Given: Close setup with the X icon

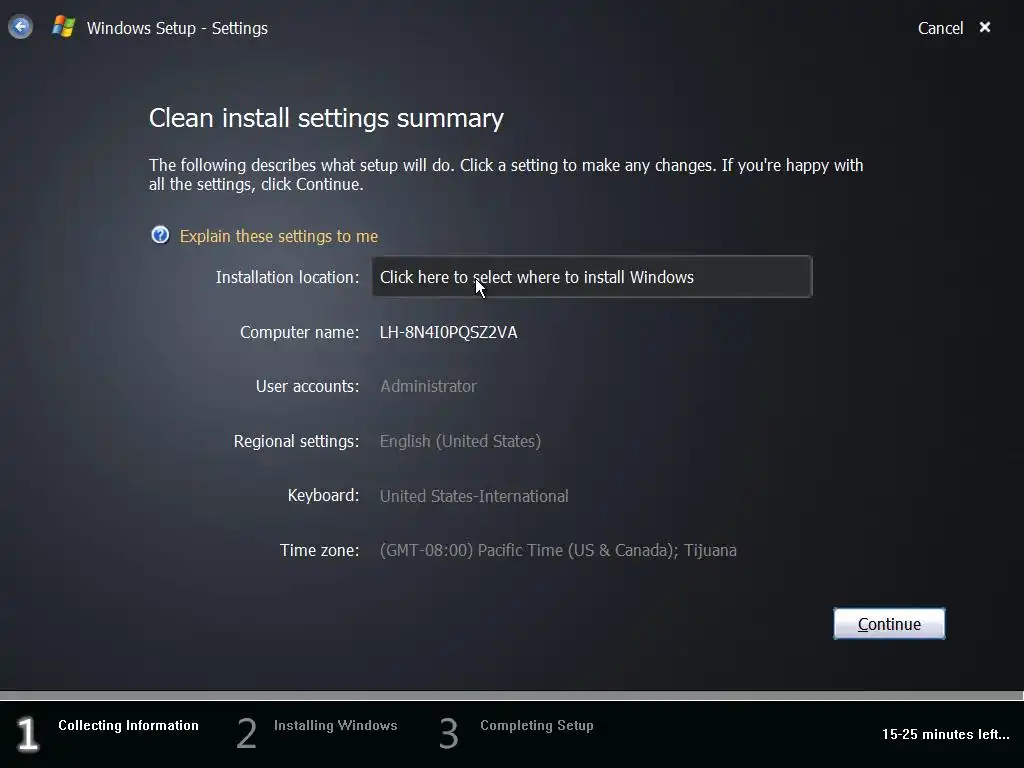Looking at the screenshot, I should coord(985,27).
